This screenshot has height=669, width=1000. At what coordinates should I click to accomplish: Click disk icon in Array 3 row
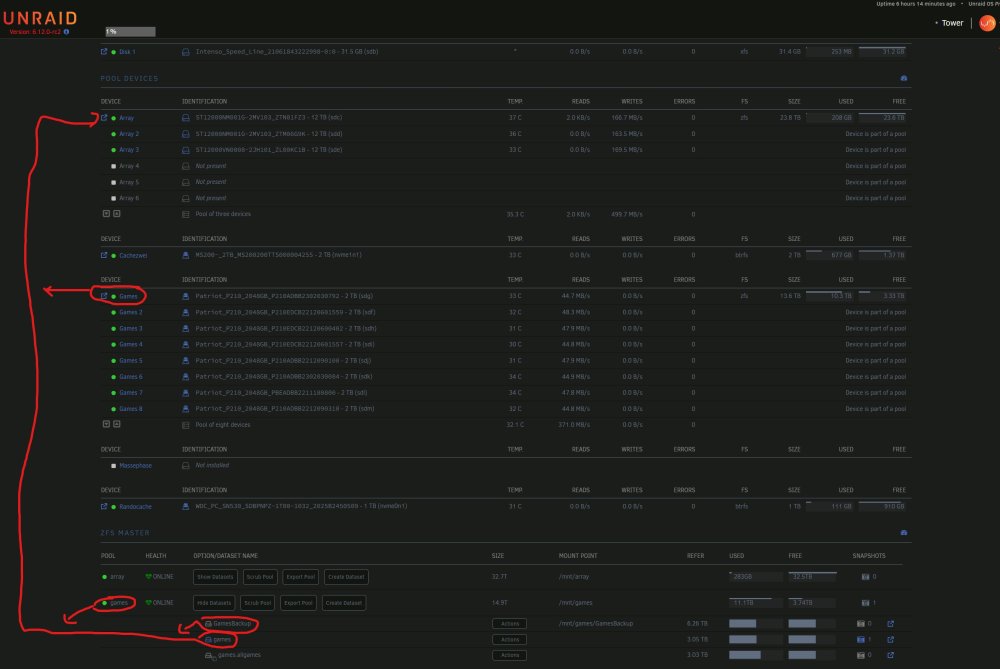186,150
